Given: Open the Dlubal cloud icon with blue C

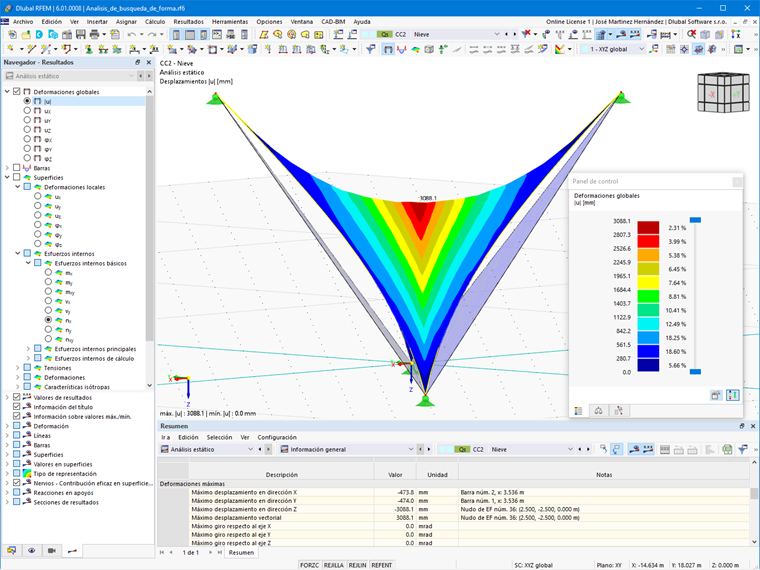Looking at the screenshot, I should coord(39,34).
